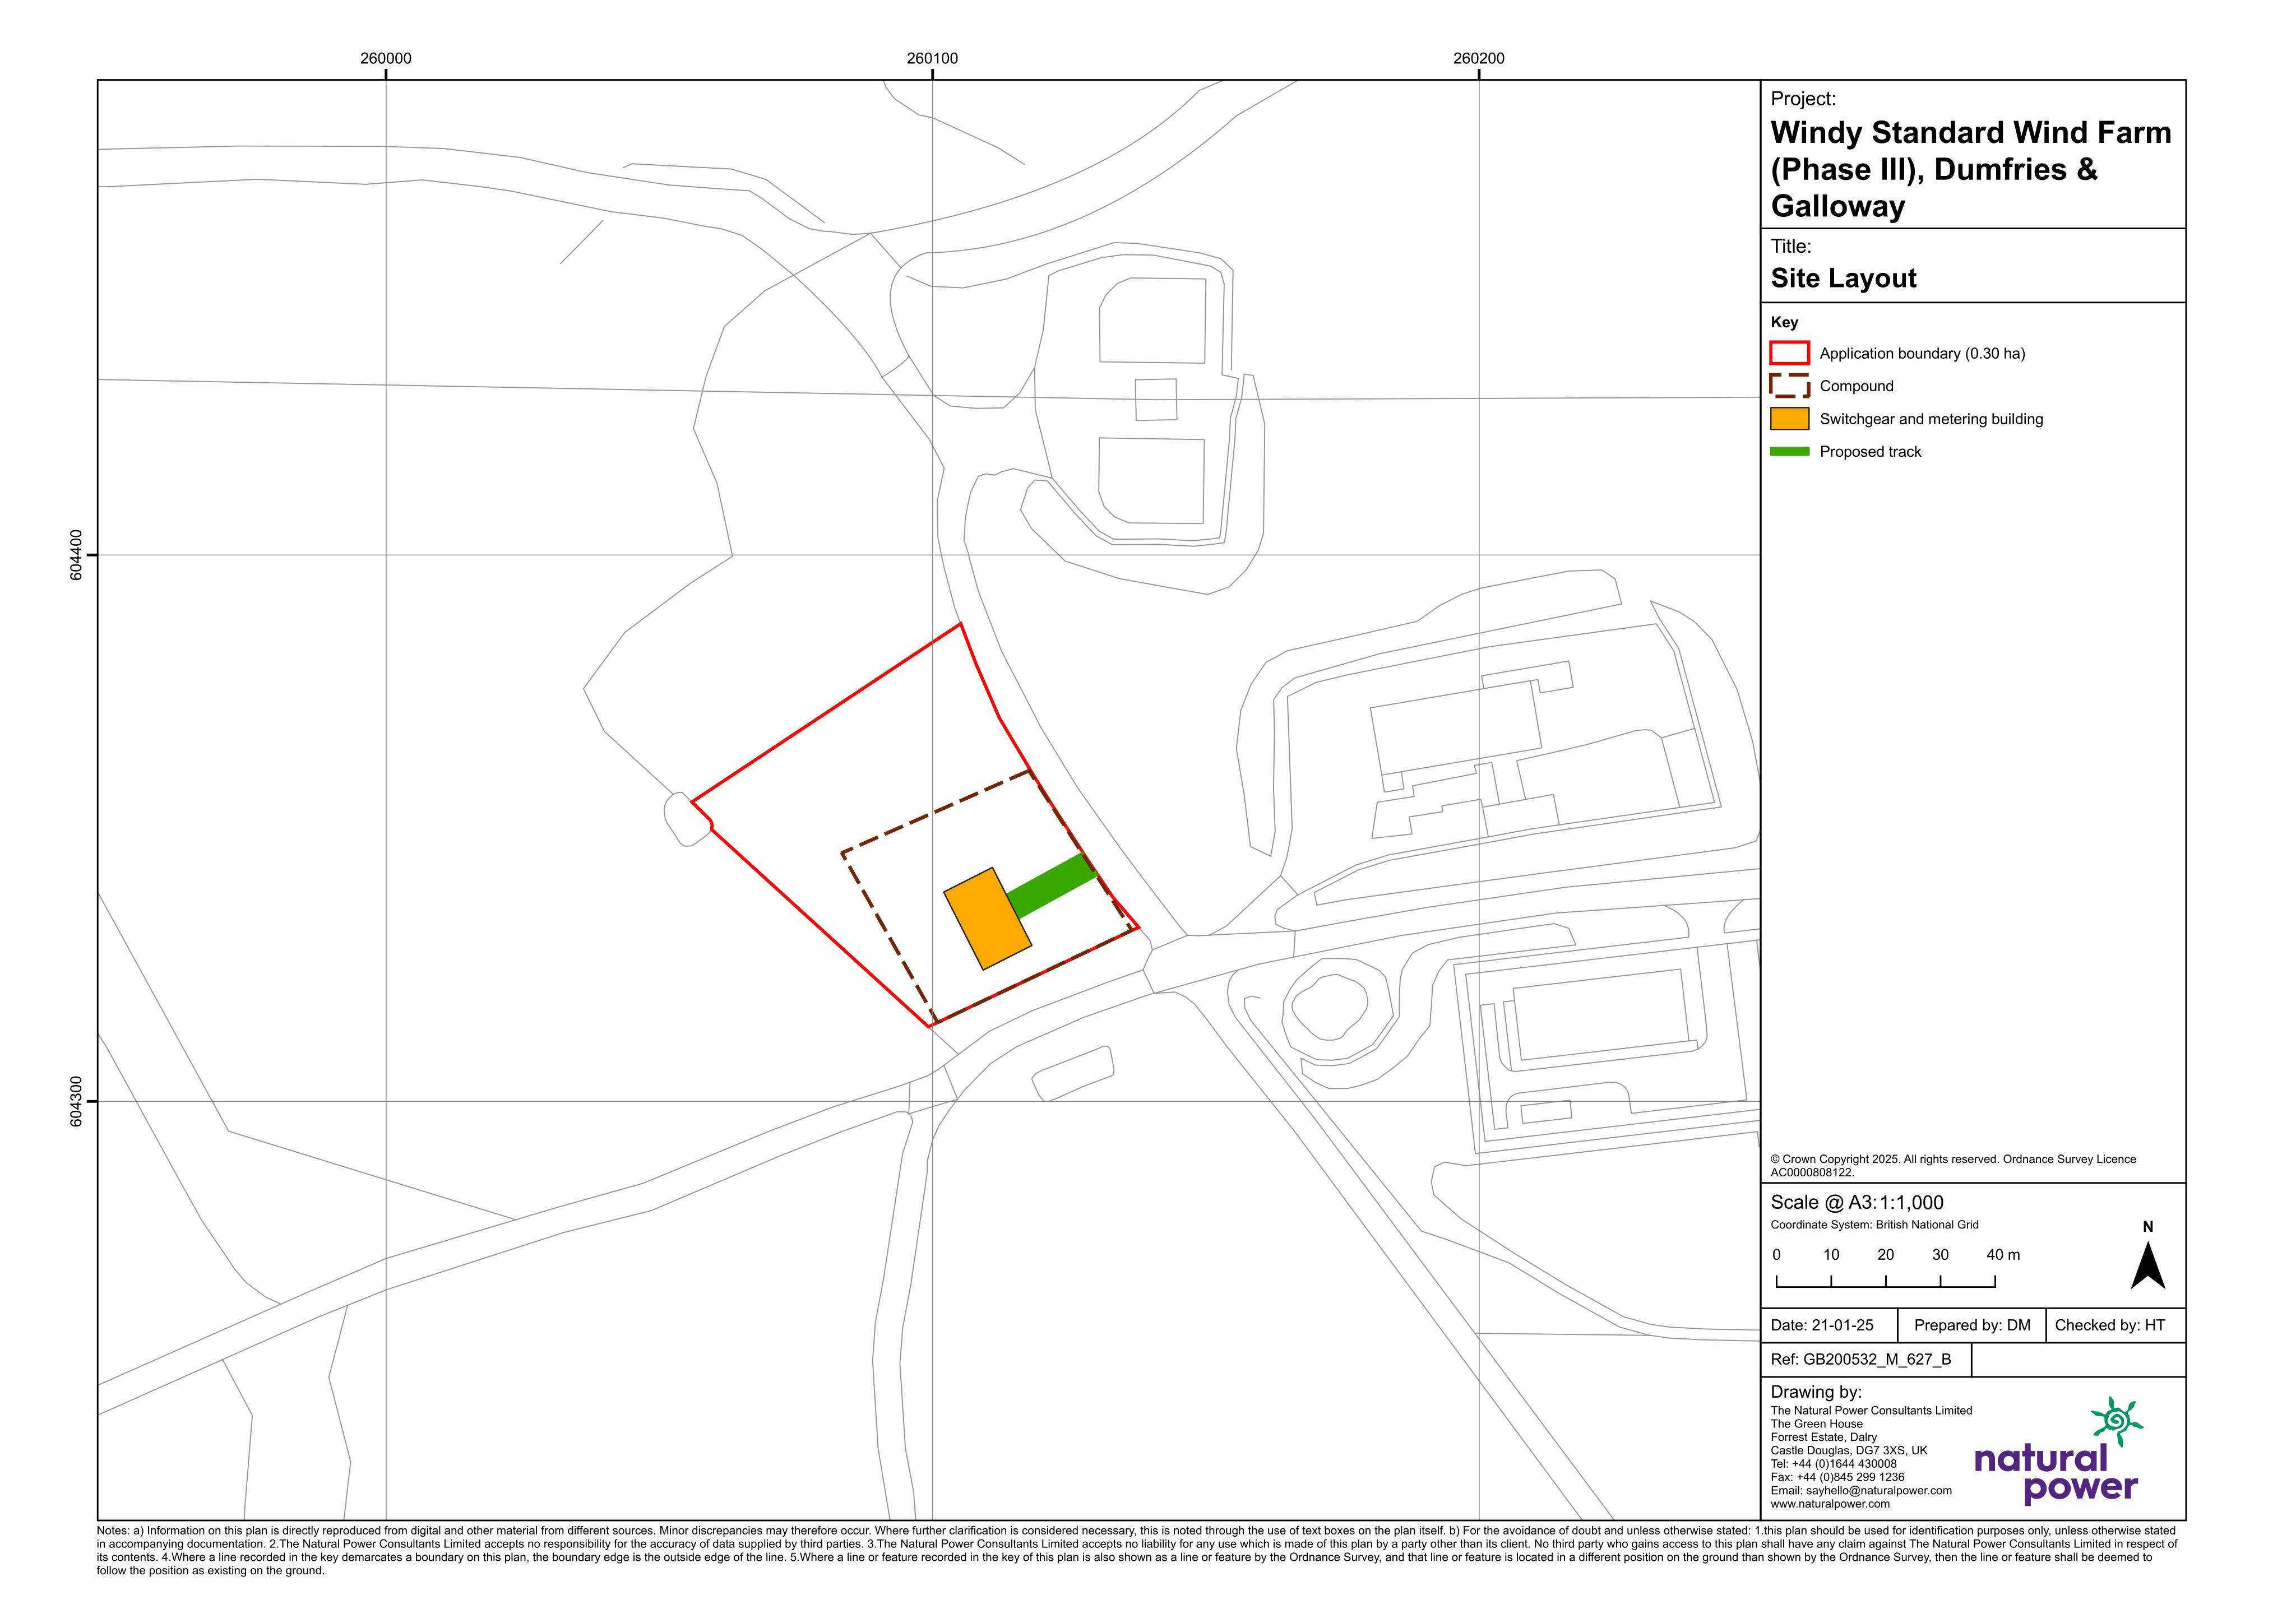Click the red Application boundary key symbol
The height and width of the screenshot is (1623, 2296).
click(1789, 353)
